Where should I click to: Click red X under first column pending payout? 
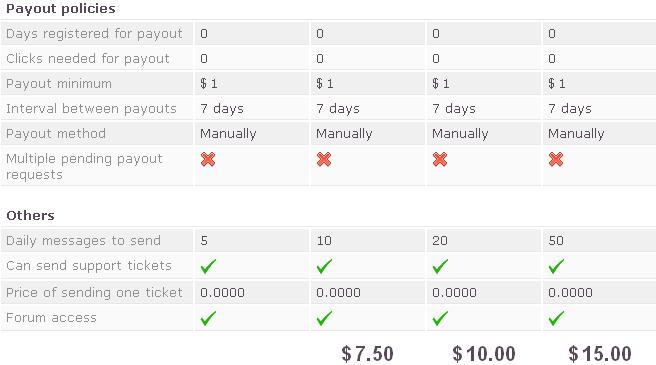(208, 159)
